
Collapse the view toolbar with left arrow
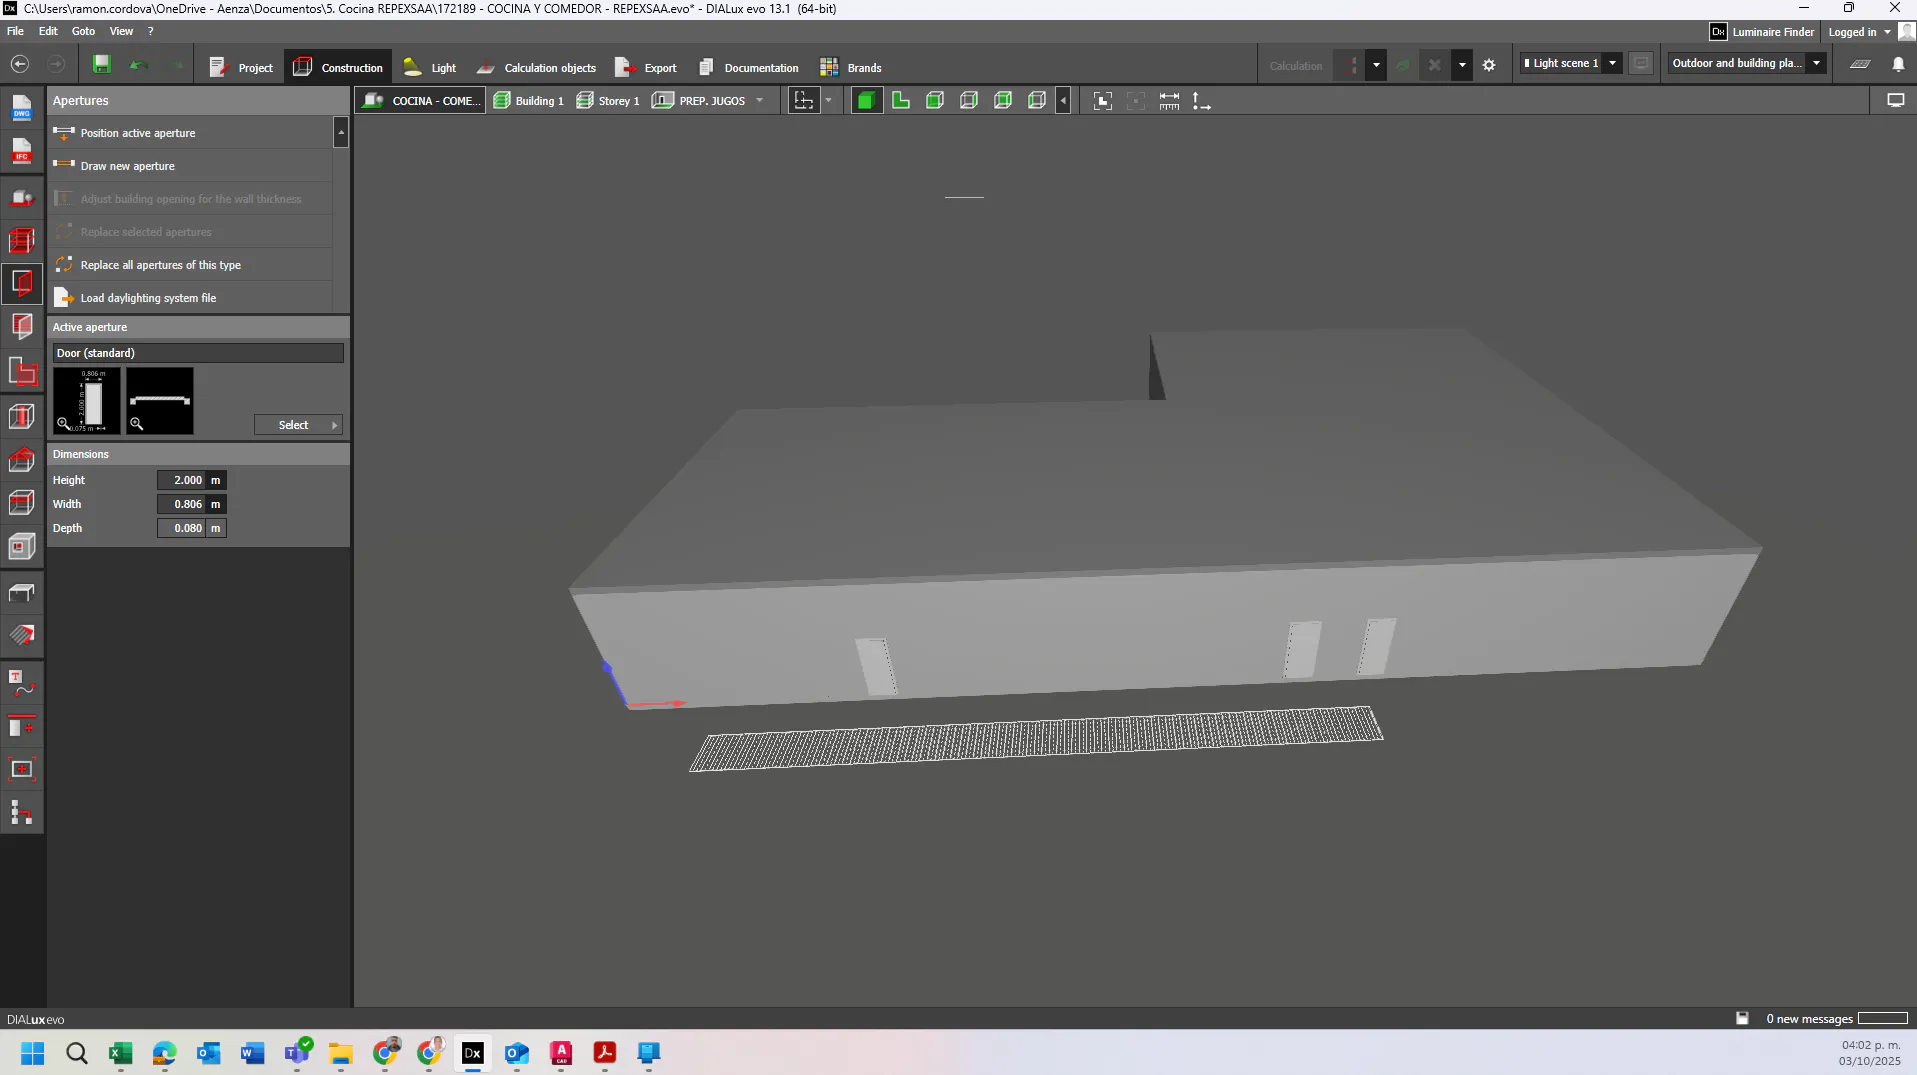pos(1063,101)
